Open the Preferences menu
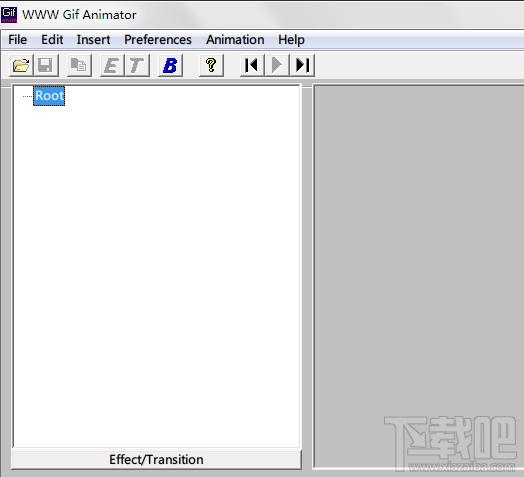524x477 pixels. (158, 40)
